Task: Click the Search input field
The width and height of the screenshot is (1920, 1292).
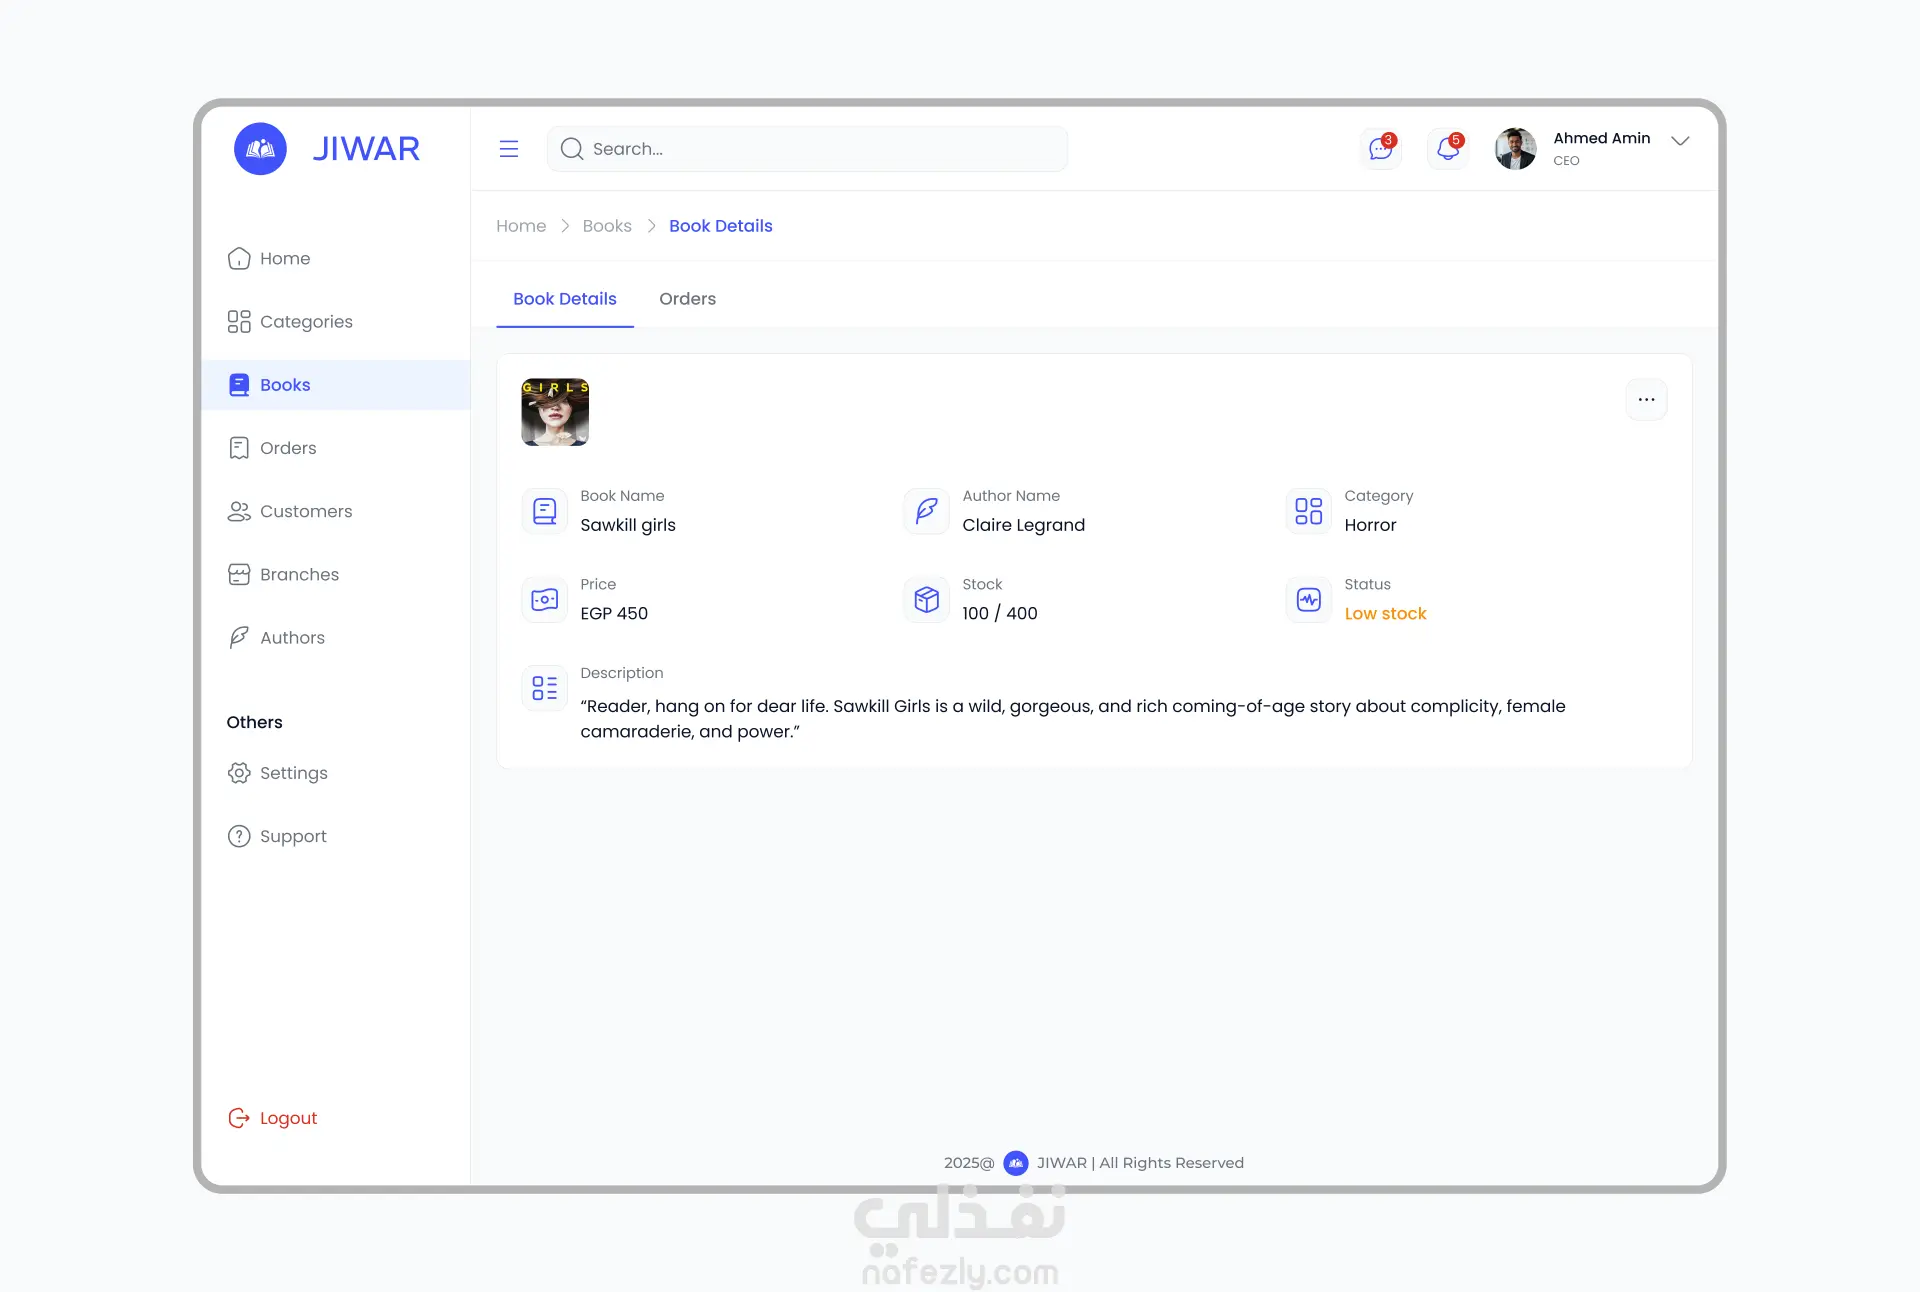Action: 820,149
